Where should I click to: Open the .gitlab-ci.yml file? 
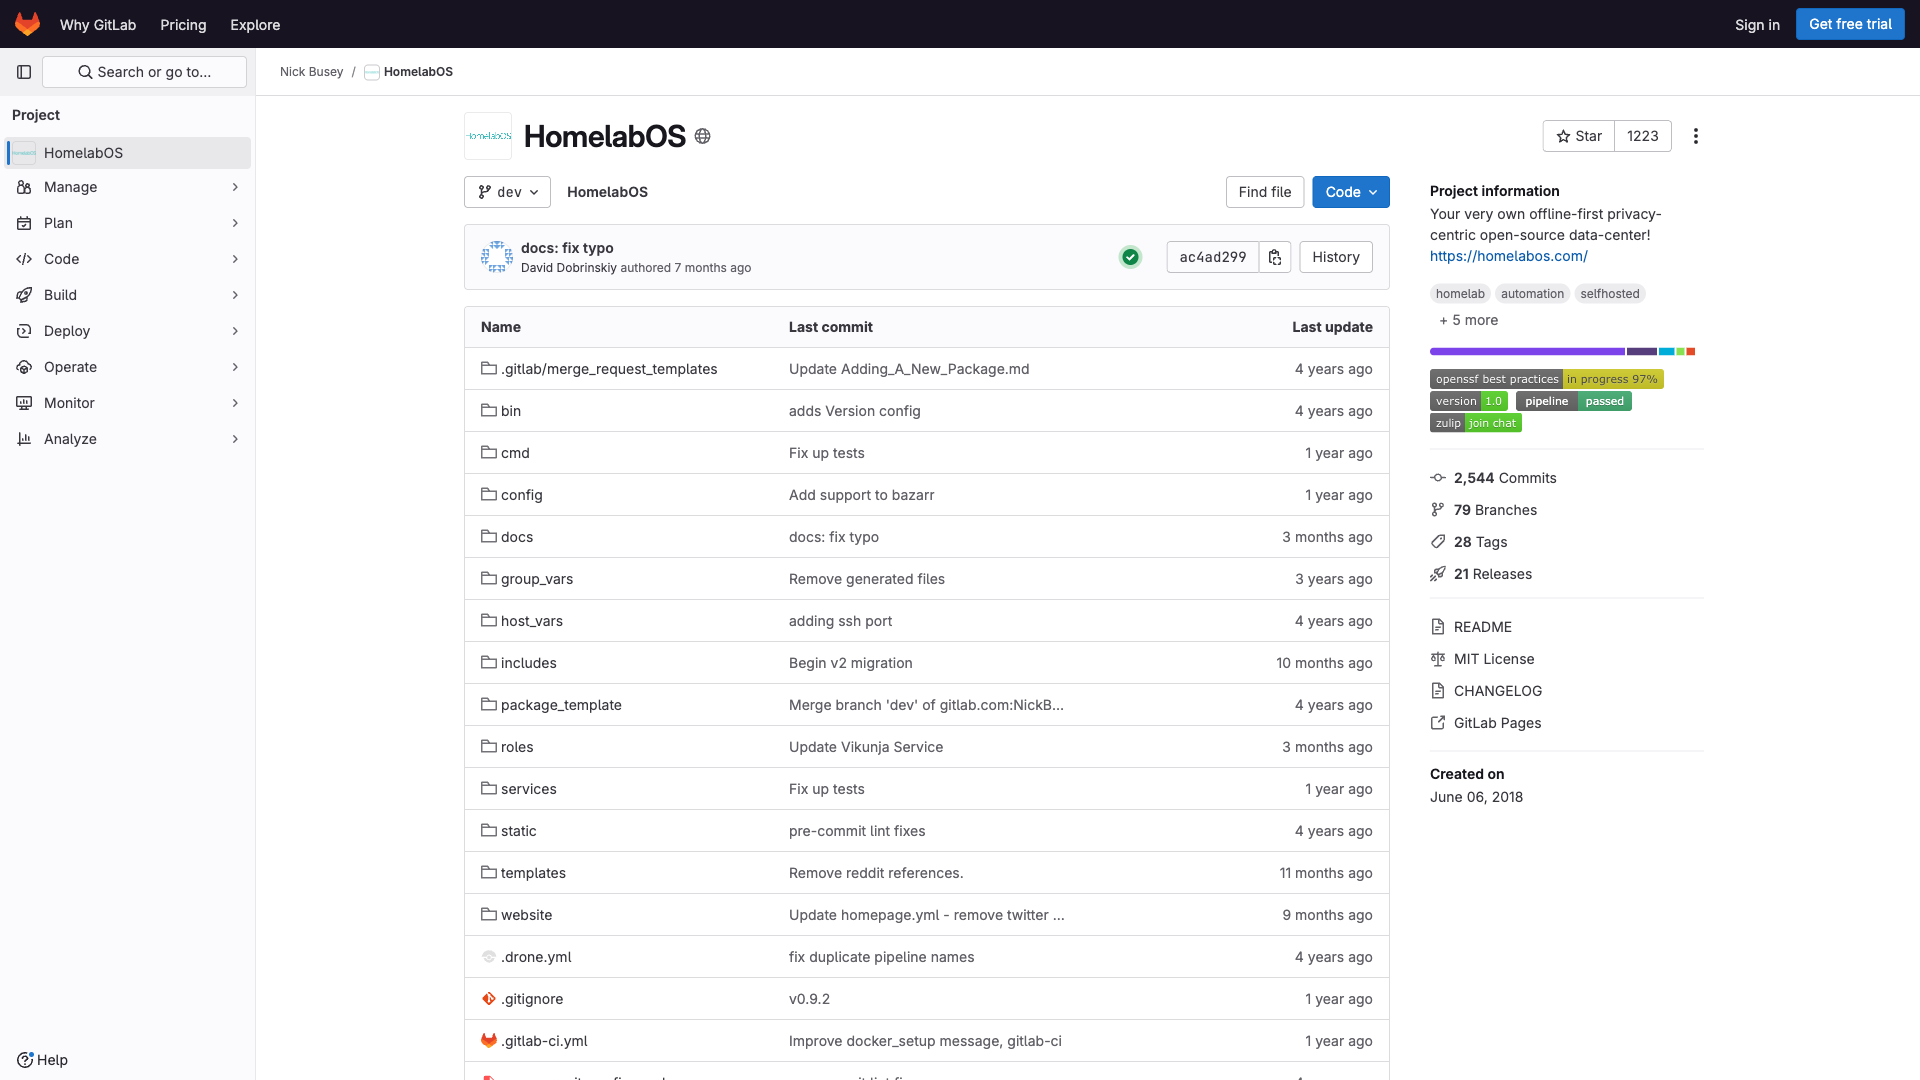[544, 1041]
